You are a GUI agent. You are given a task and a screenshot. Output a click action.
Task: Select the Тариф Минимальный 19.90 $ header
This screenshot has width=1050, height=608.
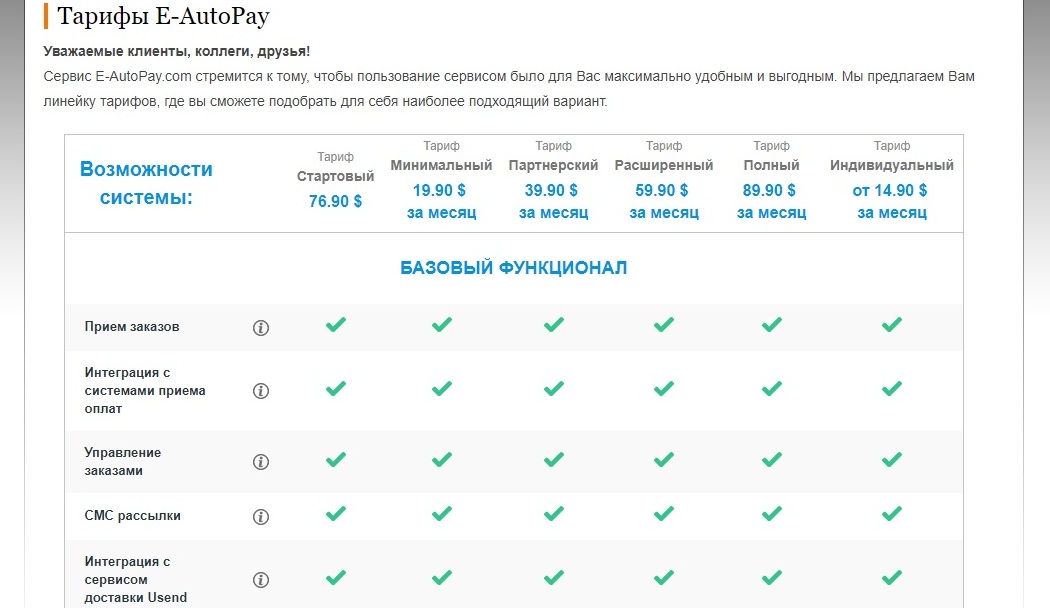tap(441, 180)
